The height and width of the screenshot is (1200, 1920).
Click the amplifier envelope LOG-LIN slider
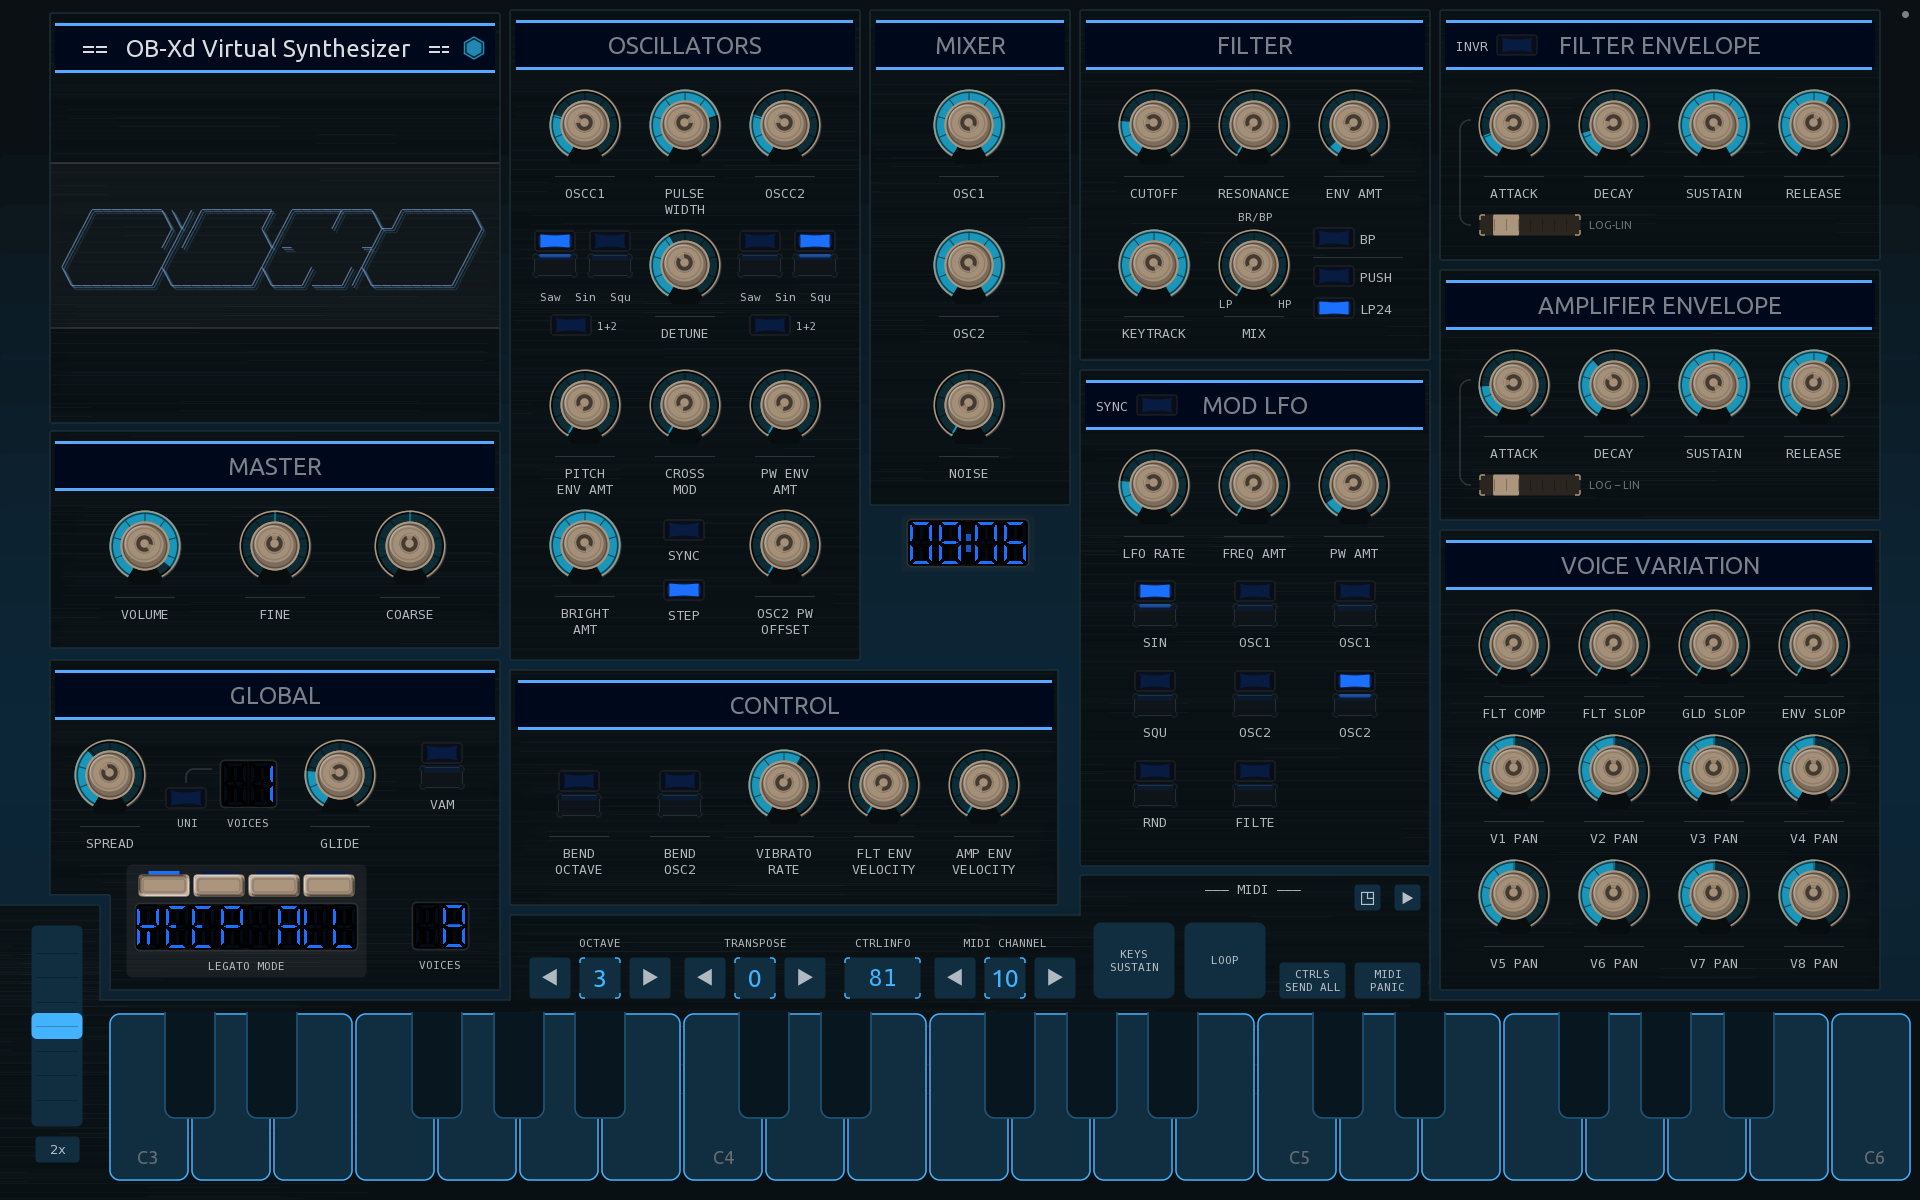pos(1530,485)
